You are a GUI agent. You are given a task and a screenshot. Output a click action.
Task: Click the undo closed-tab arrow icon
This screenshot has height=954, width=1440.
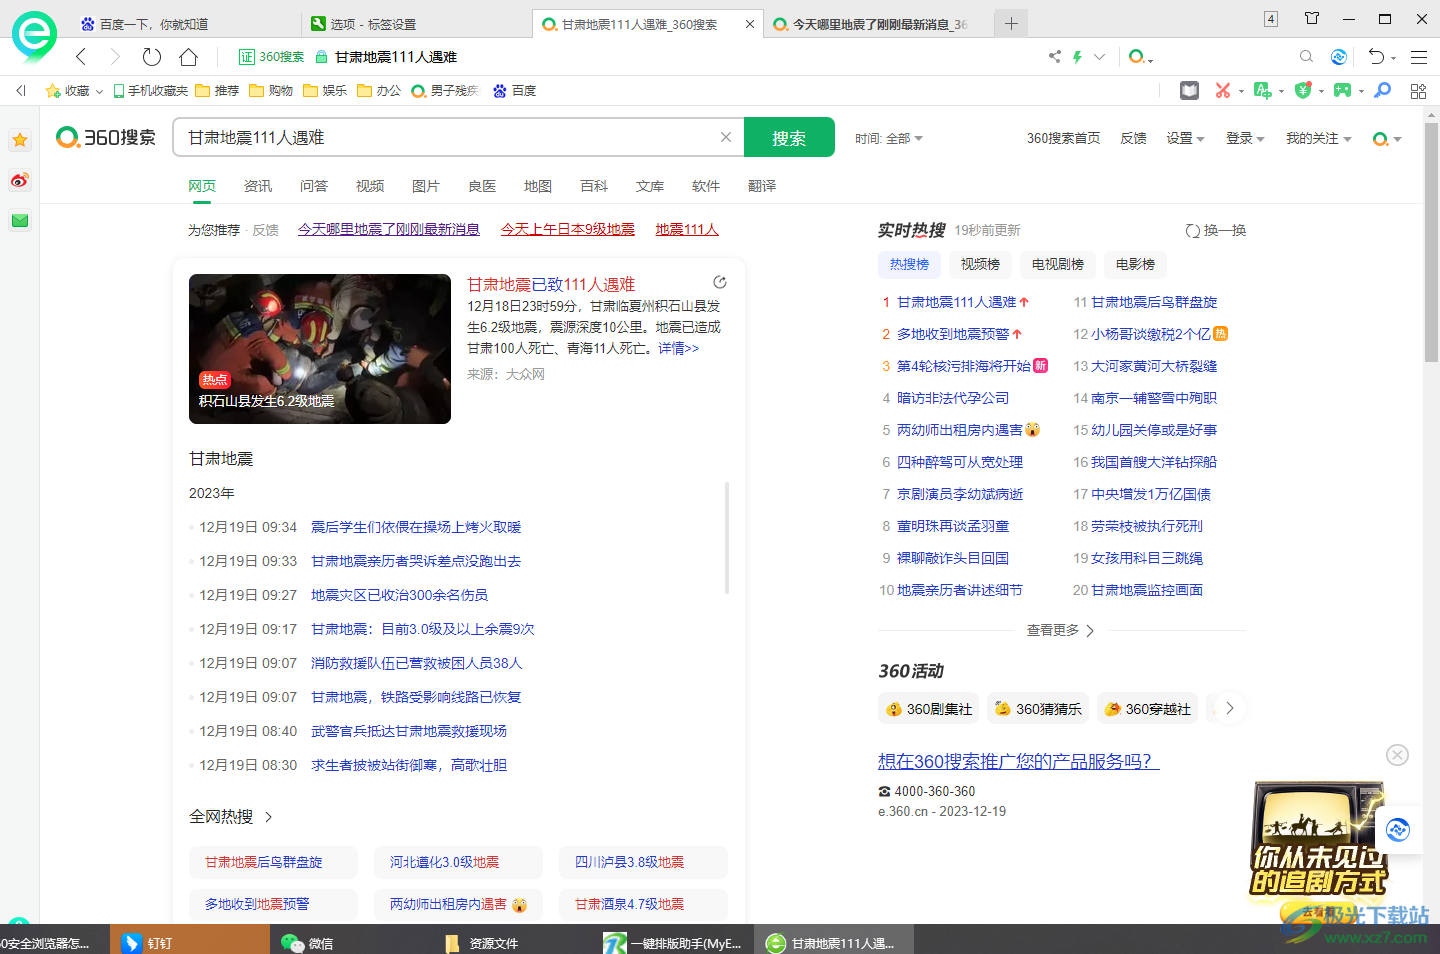coord(1375,57)
